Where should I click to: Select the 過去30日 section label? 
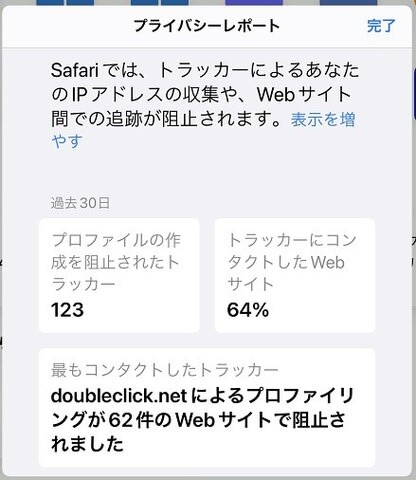click(80, 203)
